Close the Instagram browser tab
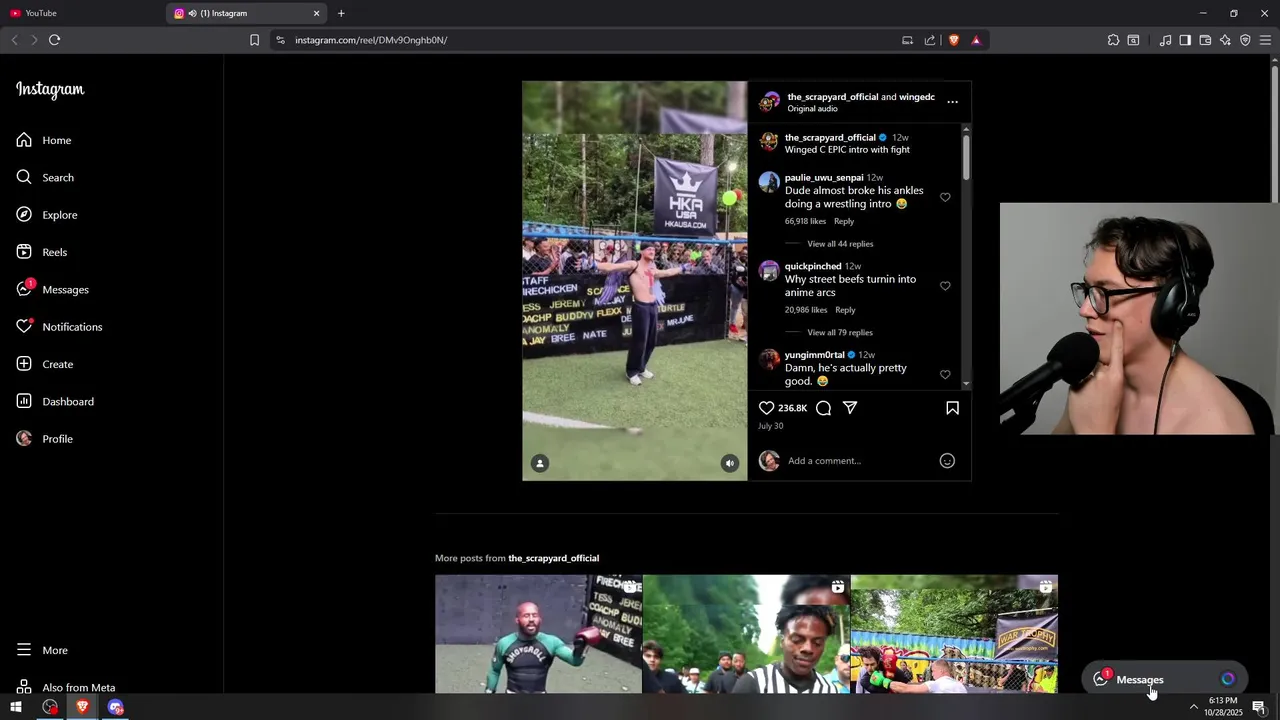Screen dimensions: 1280x720 click(317, 13)
